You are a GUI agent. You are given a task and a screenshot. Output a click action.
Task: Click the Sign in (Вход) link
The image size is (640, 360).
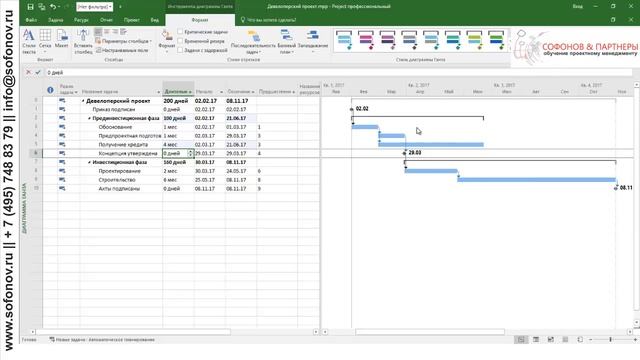point(578,7)
